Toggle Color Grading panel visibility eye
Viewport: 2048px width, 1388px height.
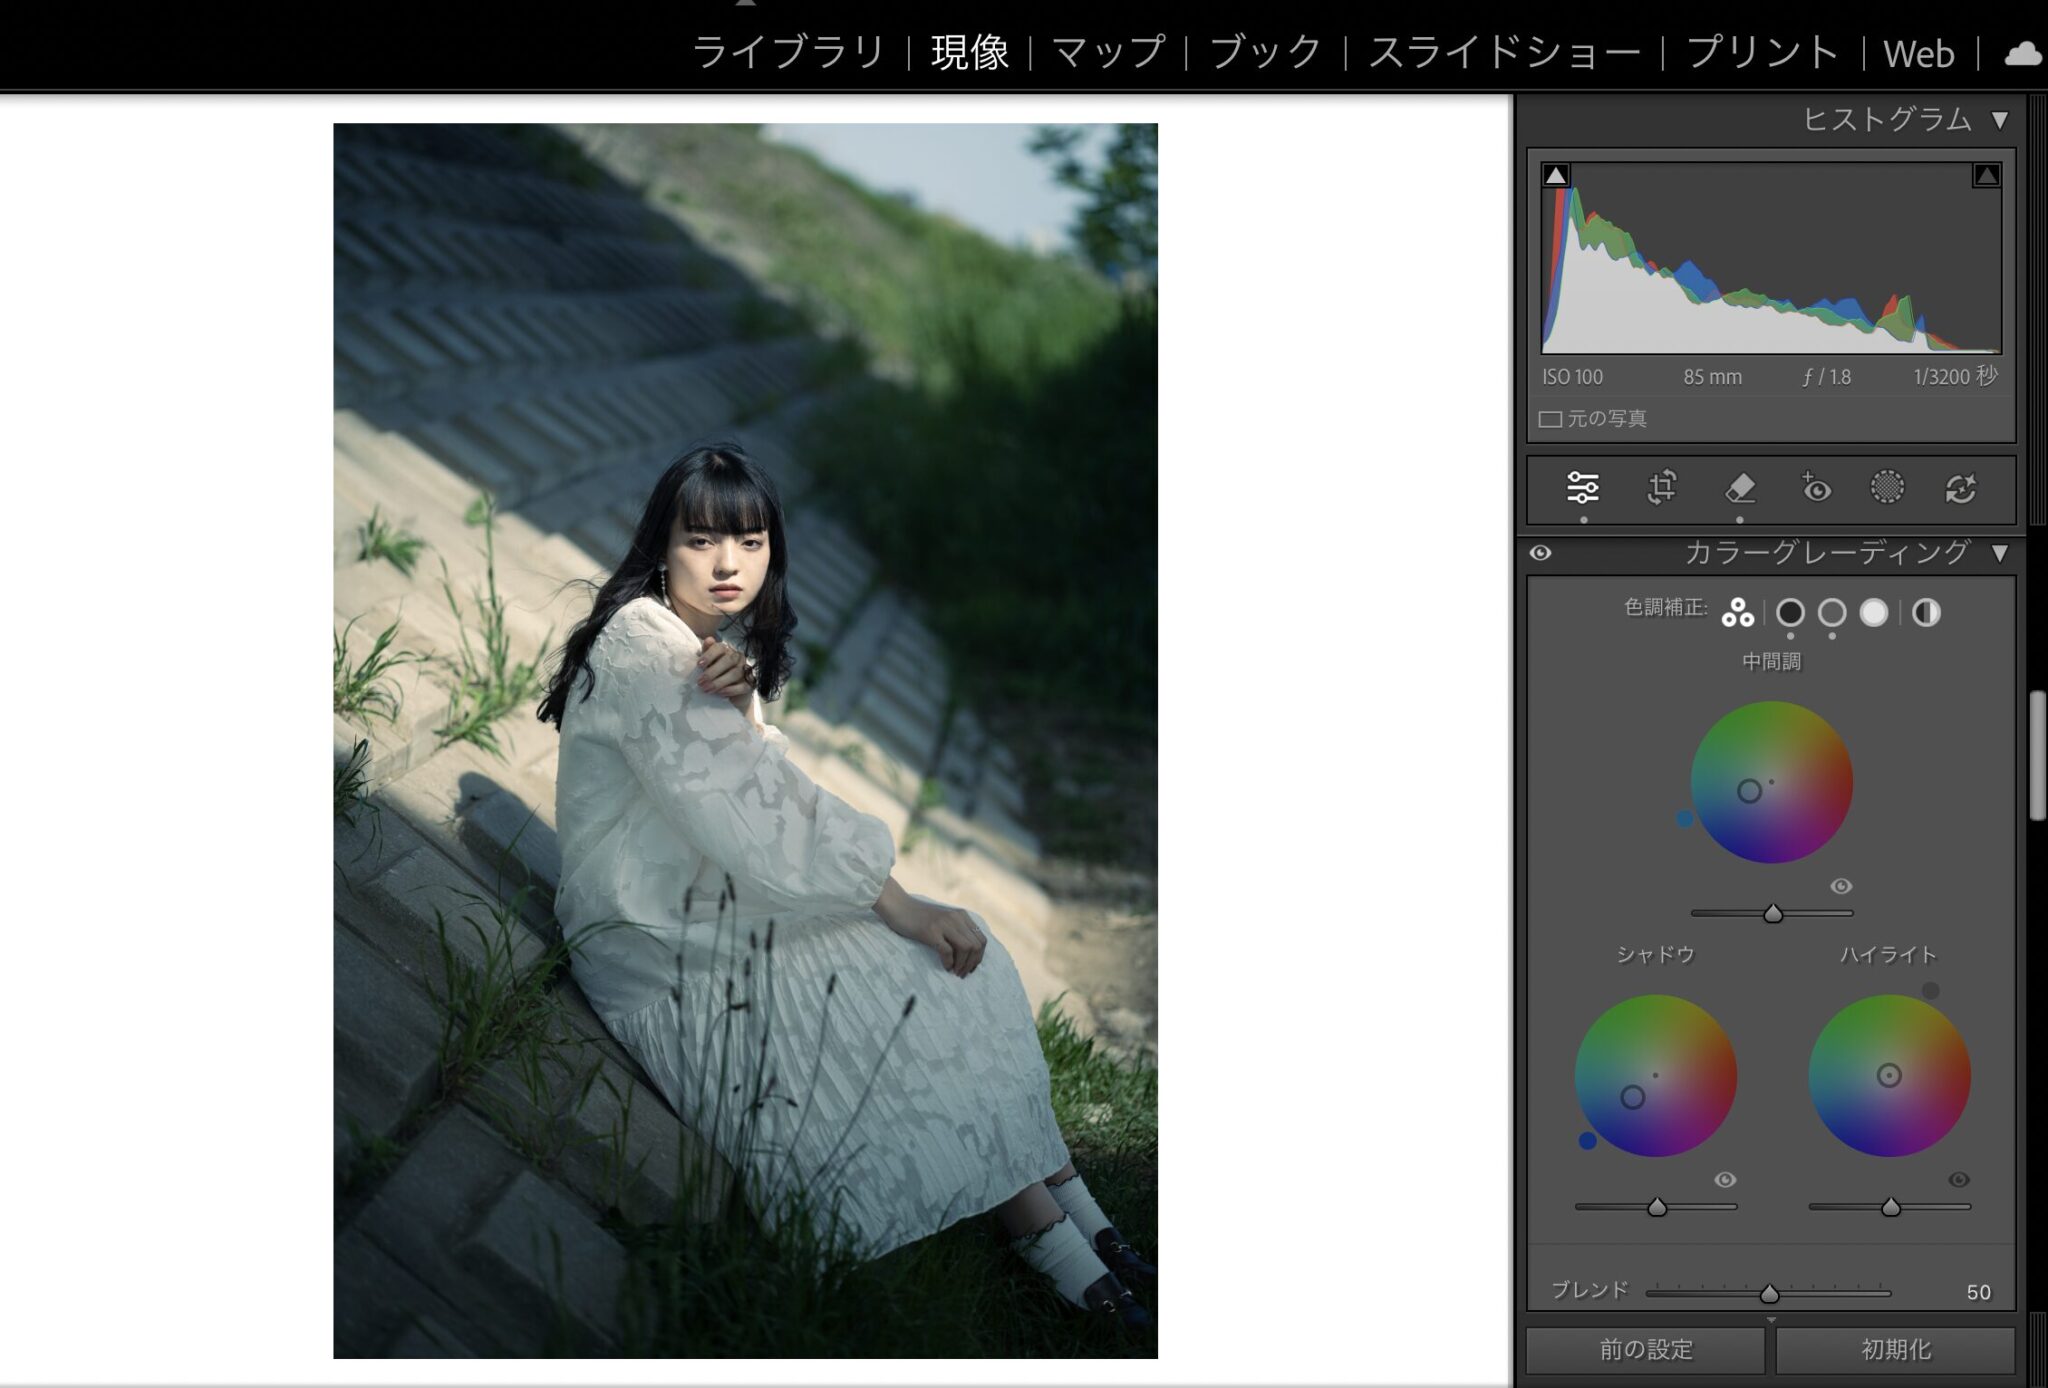coord(1541,553)
